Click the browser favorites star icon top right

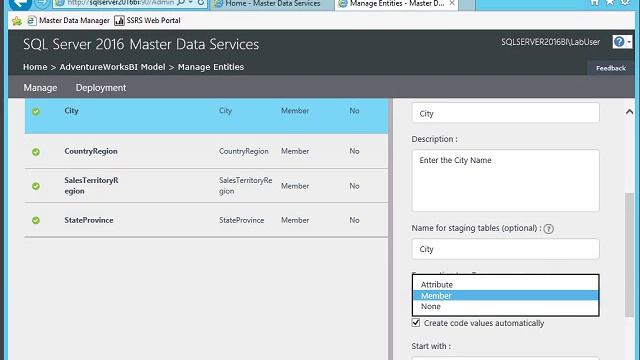click(x=610, y=2)
